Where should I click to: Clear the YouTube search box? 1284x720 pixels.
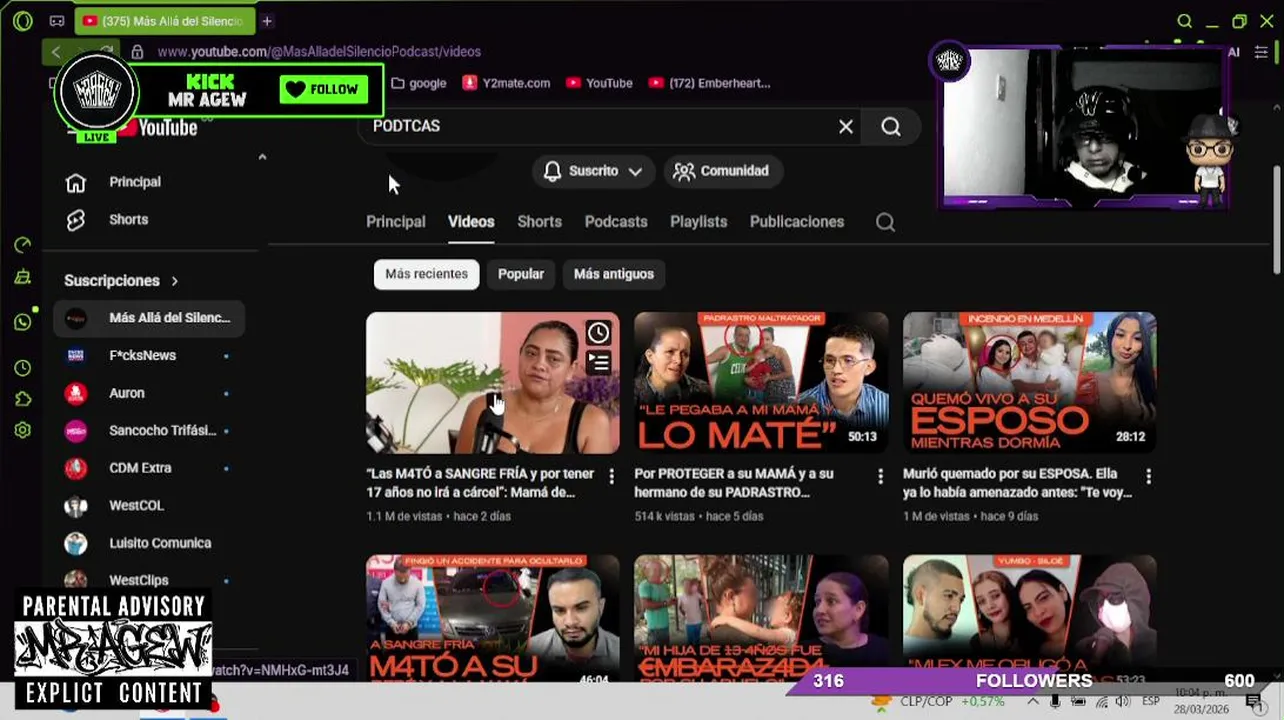coord(846,126)
